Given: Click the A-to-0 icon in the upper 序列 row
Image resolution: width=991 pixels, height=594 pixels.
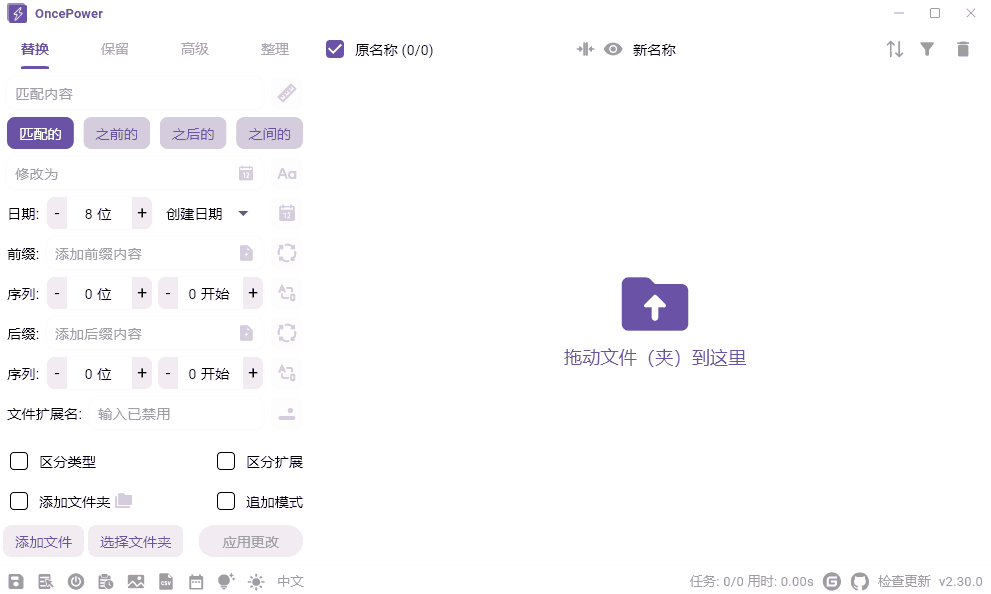Looking at the screenshot, I should (287, 293).
